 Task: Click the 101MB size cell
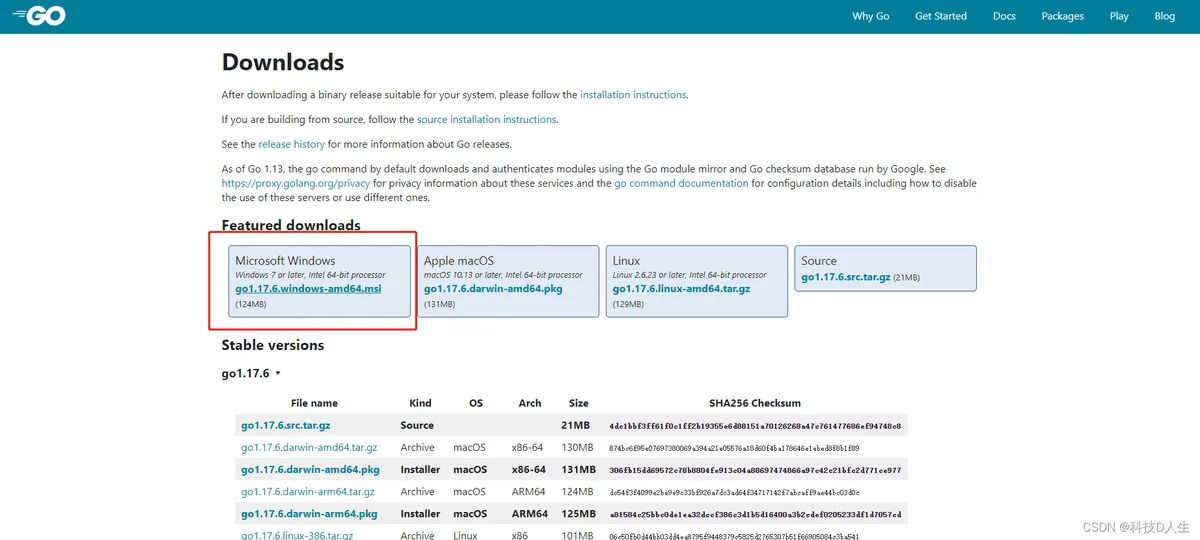point(579,535)
